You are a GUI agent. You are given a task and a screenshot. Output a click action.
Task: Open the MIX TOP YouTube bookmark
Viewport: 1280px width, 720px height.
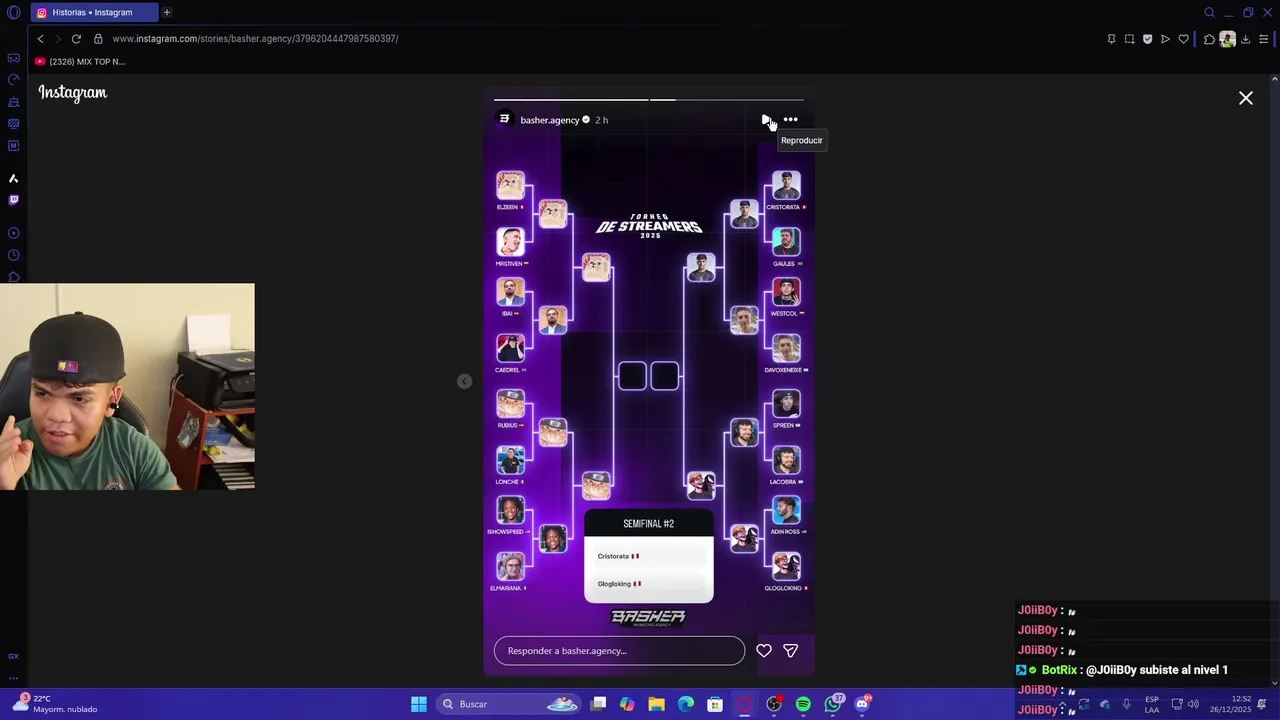pos(80,62)
